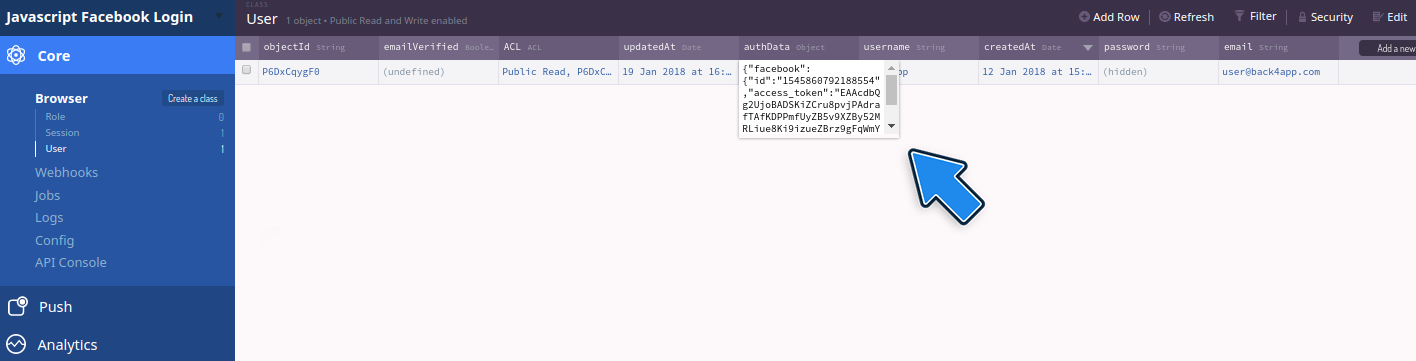Screen dimensions: 1416x361
Task: Click the Add Row plus icon
Action: pyautogui.click(x=1085, y=17)
